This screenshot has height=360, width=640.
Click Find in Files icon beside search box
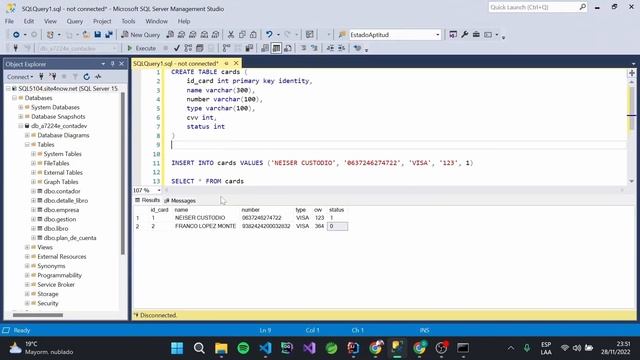pyautogui.click(x=342, y=35)
